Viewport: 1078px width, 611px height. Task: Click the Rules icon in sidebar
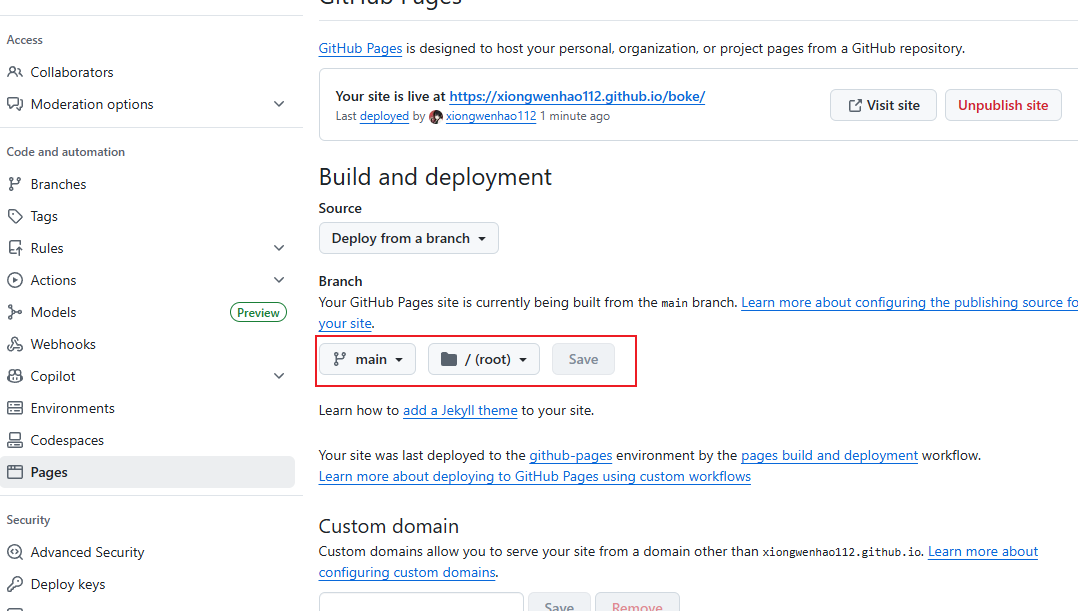15,248
